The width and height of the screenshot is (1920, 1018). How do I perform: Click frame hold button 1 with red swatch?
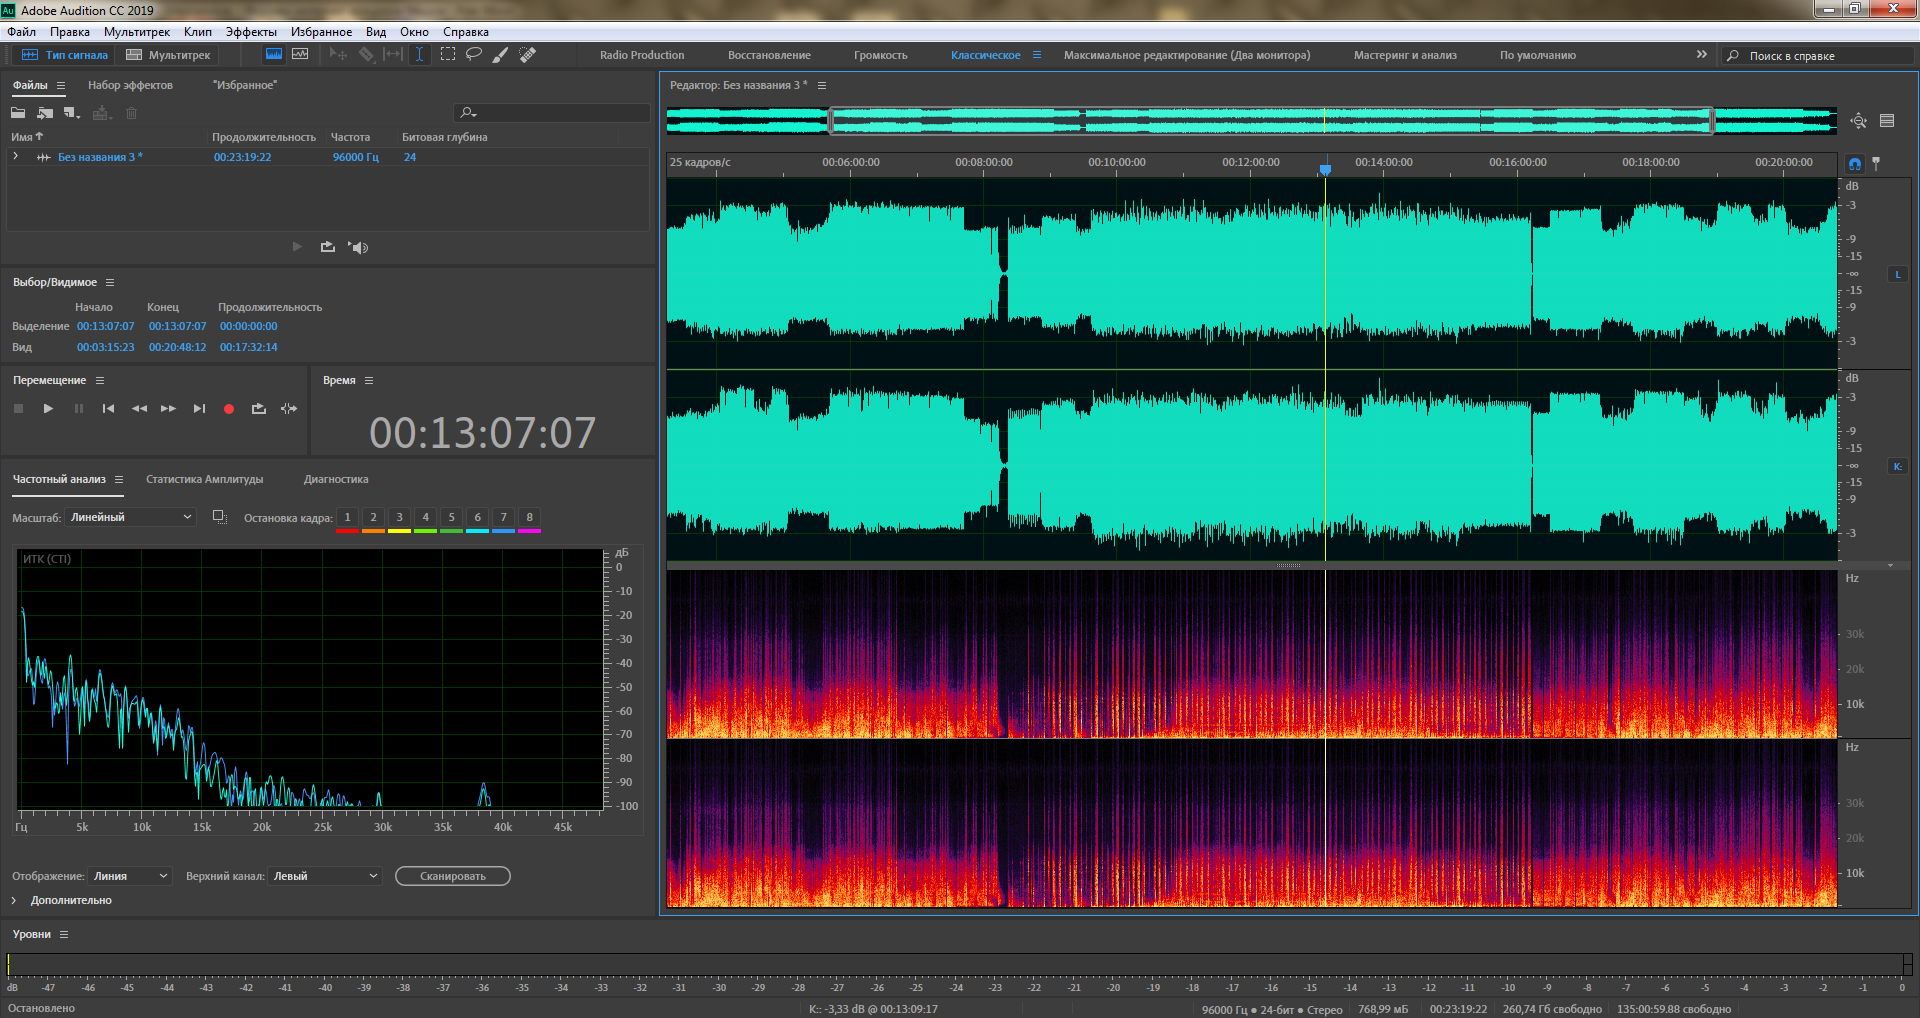[x=347, y=518]
